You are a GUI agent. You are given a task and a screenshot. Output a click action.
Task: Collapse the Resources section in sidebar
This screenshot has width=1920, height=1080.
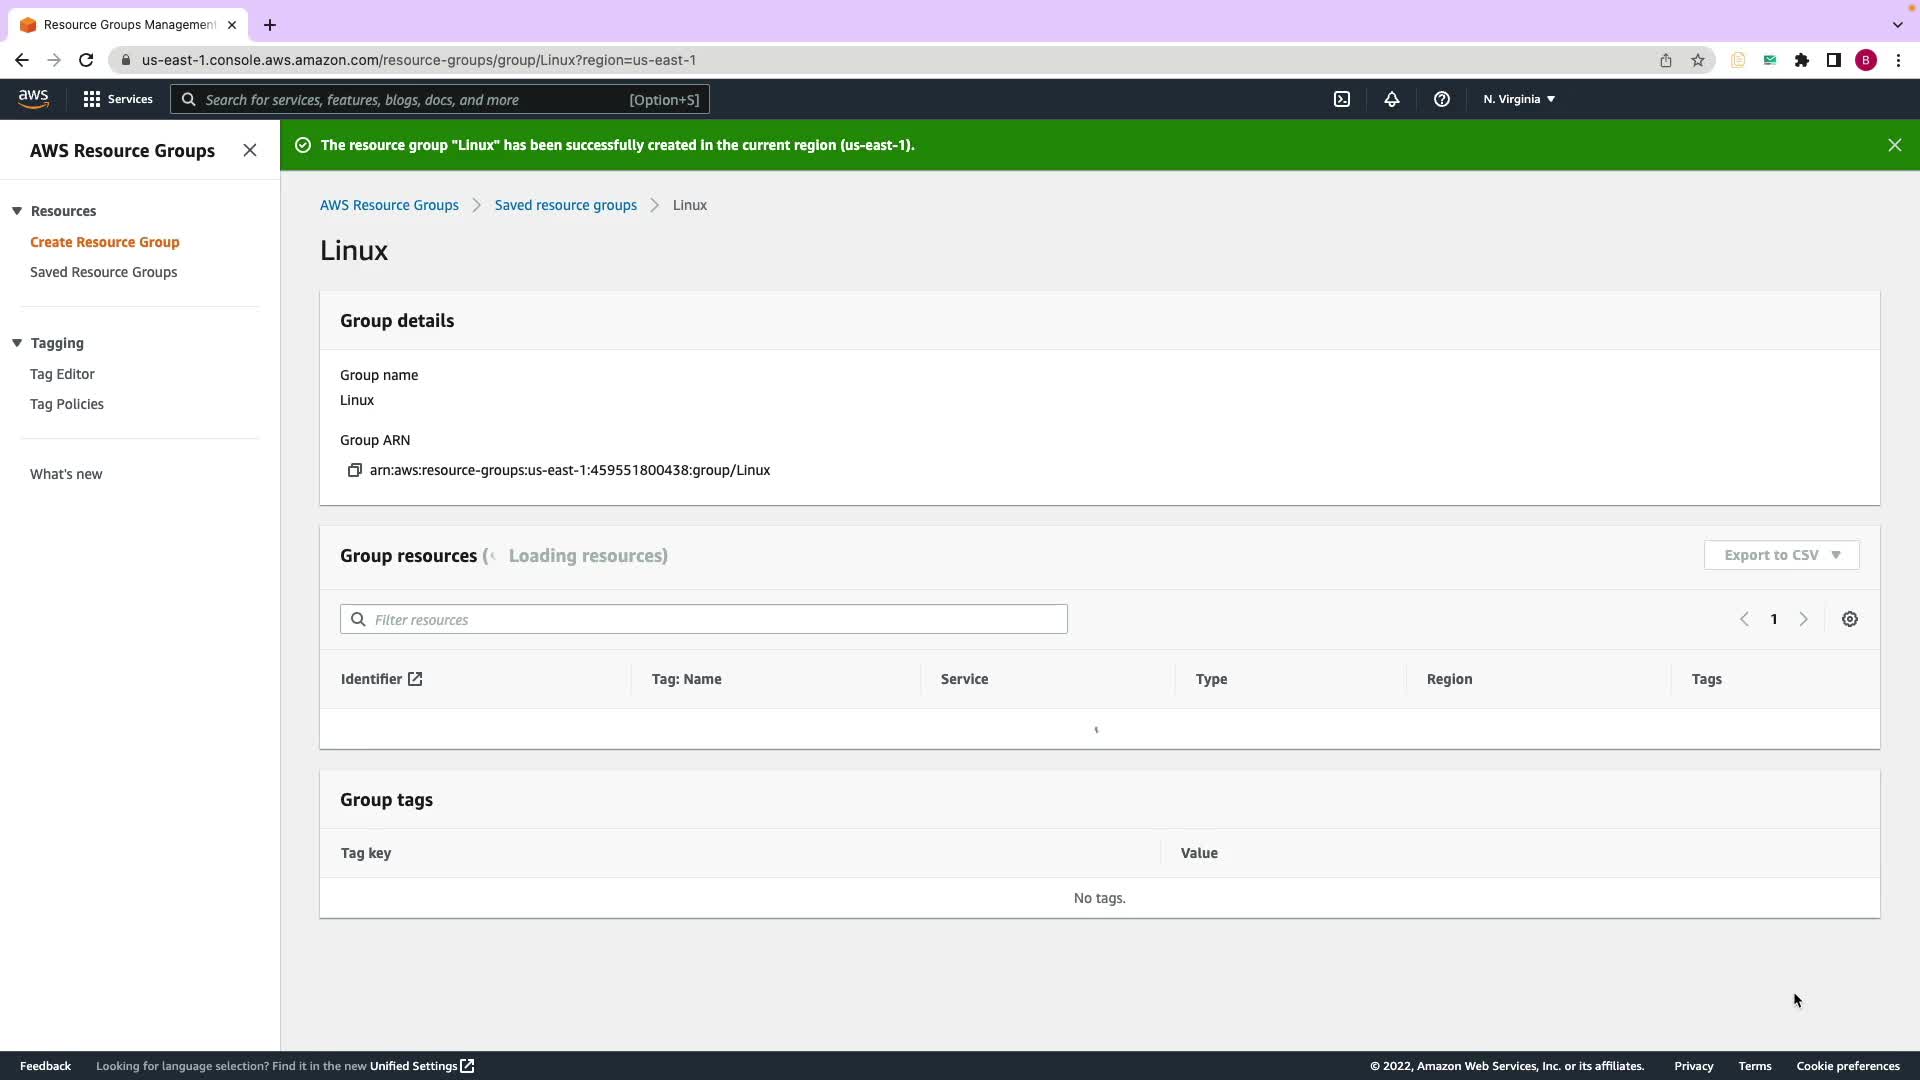[17, 211]
